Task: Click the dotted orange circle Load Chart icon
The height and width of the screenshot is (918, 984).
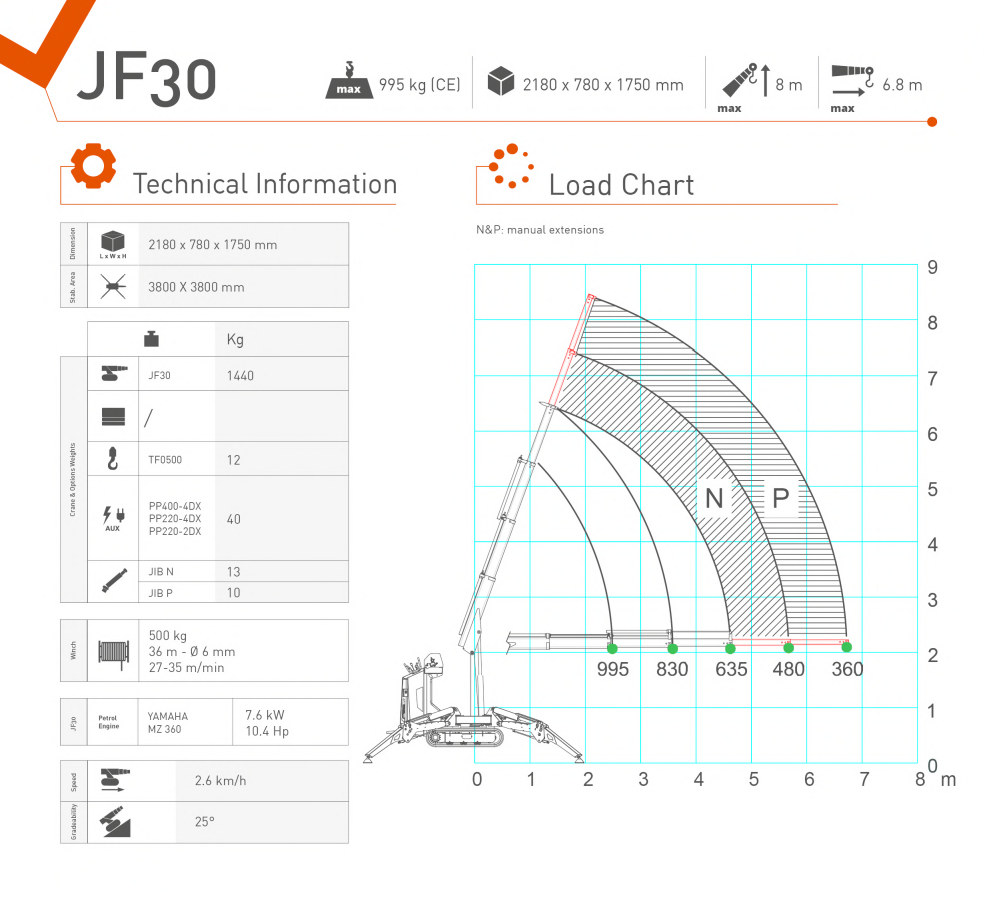Action: tap(510, 167)
